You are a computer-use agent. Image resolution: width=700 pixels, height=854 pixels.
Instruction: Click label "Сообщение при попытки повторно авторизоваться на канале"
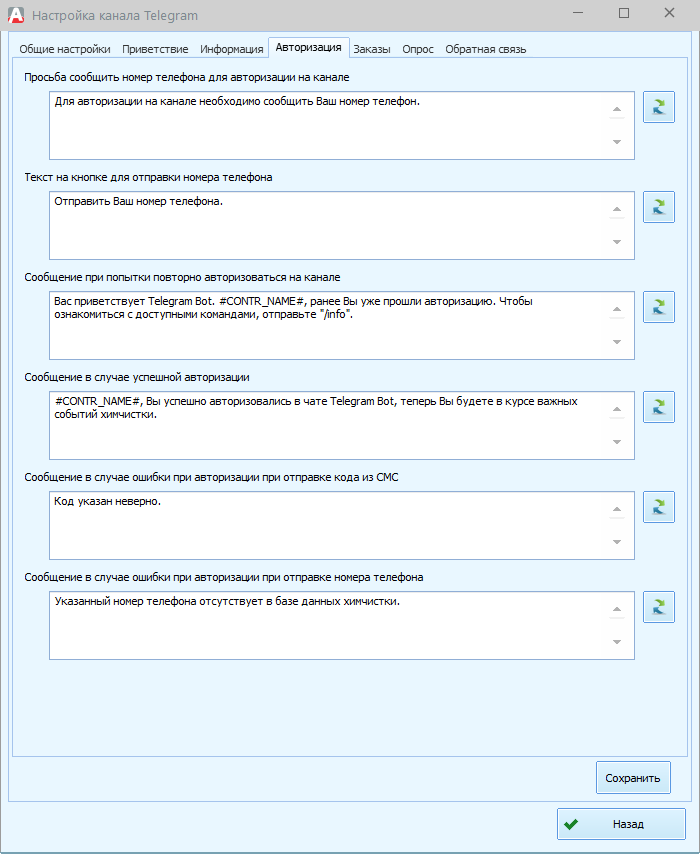(x=182, y=277)
